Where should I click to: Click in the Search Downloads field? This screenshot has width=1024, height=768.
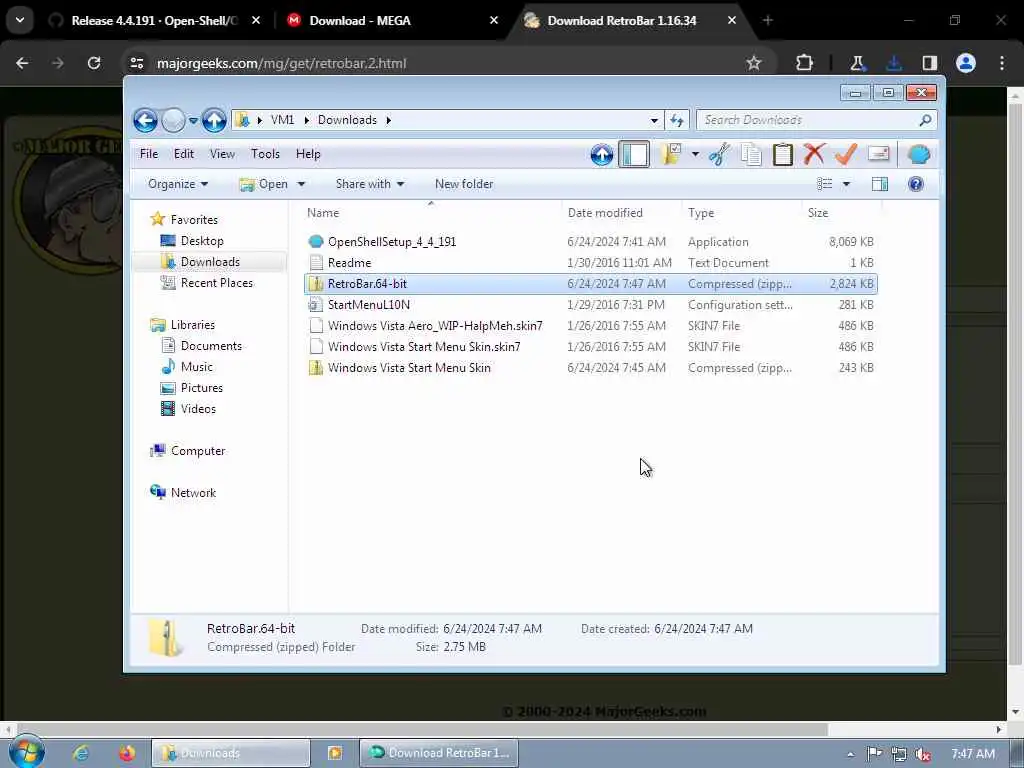click(x=807, y=120)
